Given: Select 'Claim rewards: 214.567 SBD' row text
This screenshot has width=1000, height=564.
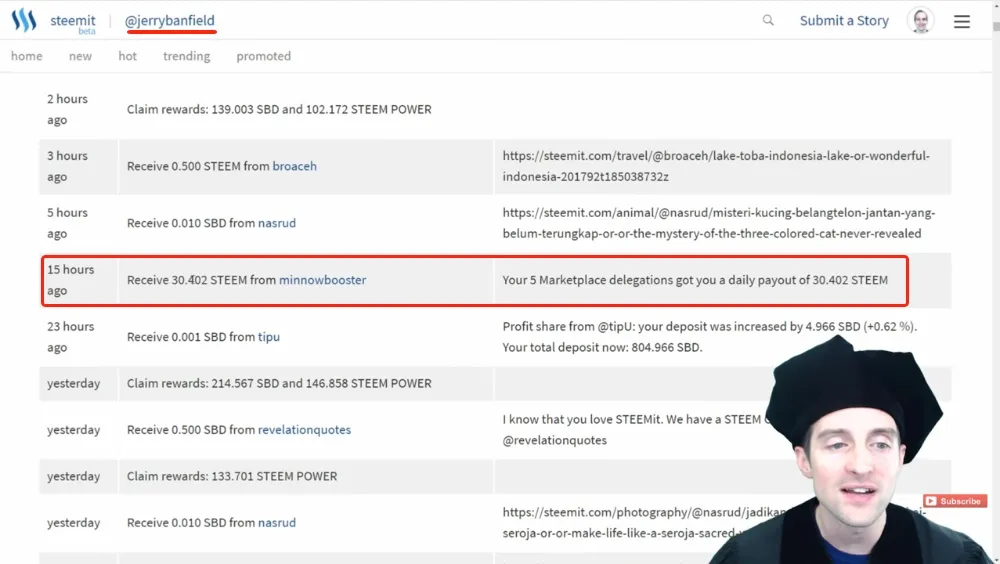Looking at the screenshot, I should (279, 383).
